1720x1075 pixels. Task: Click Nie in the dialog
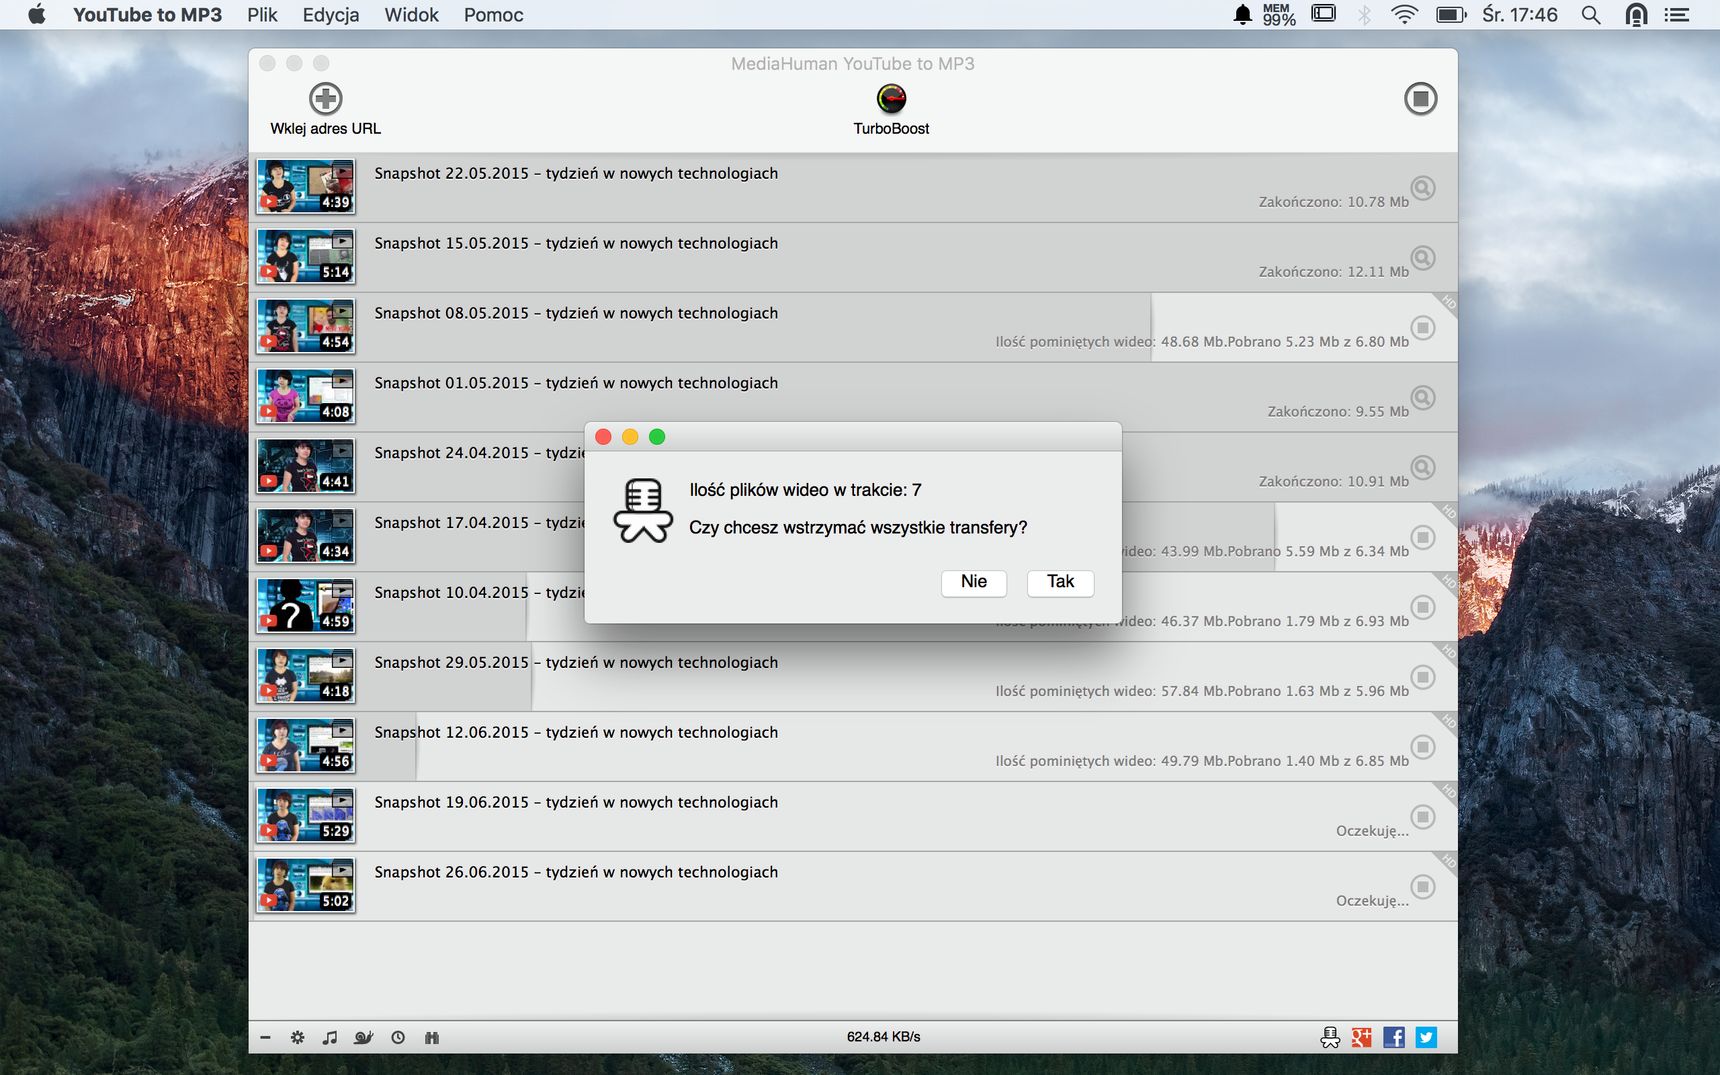(974, 582)
